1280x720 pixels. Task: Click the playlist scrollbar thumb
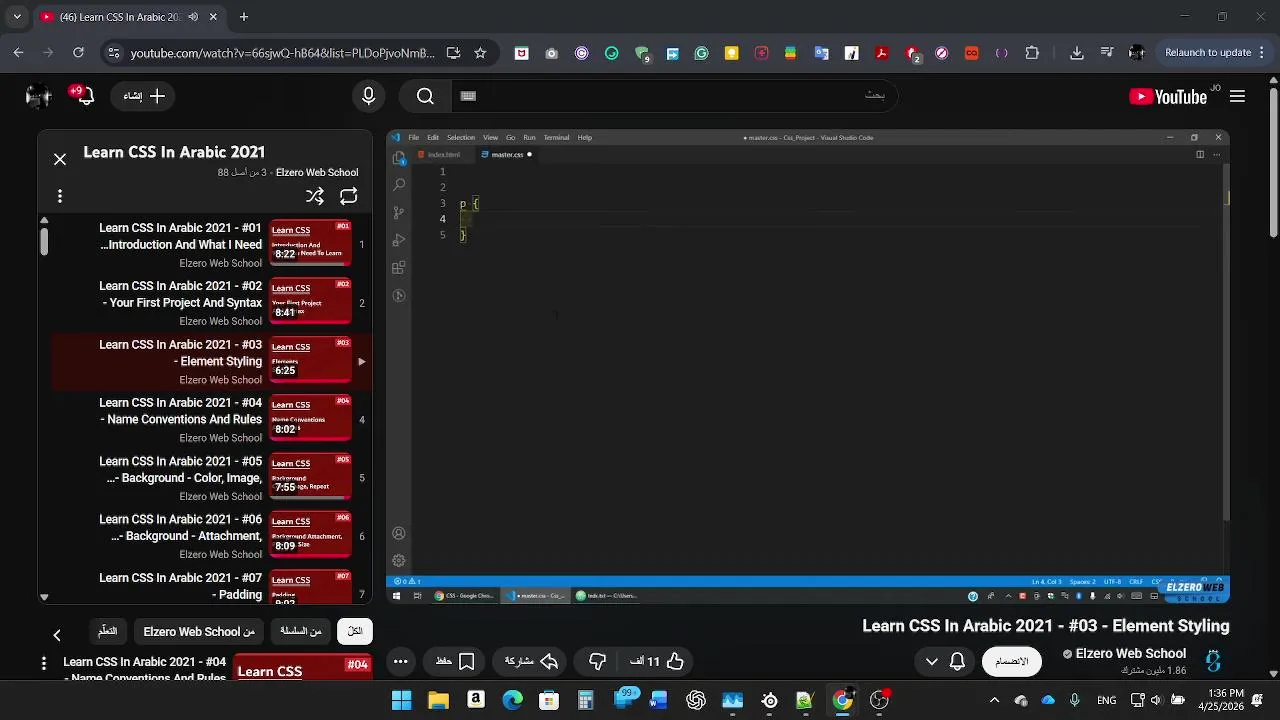coord(44,241)
